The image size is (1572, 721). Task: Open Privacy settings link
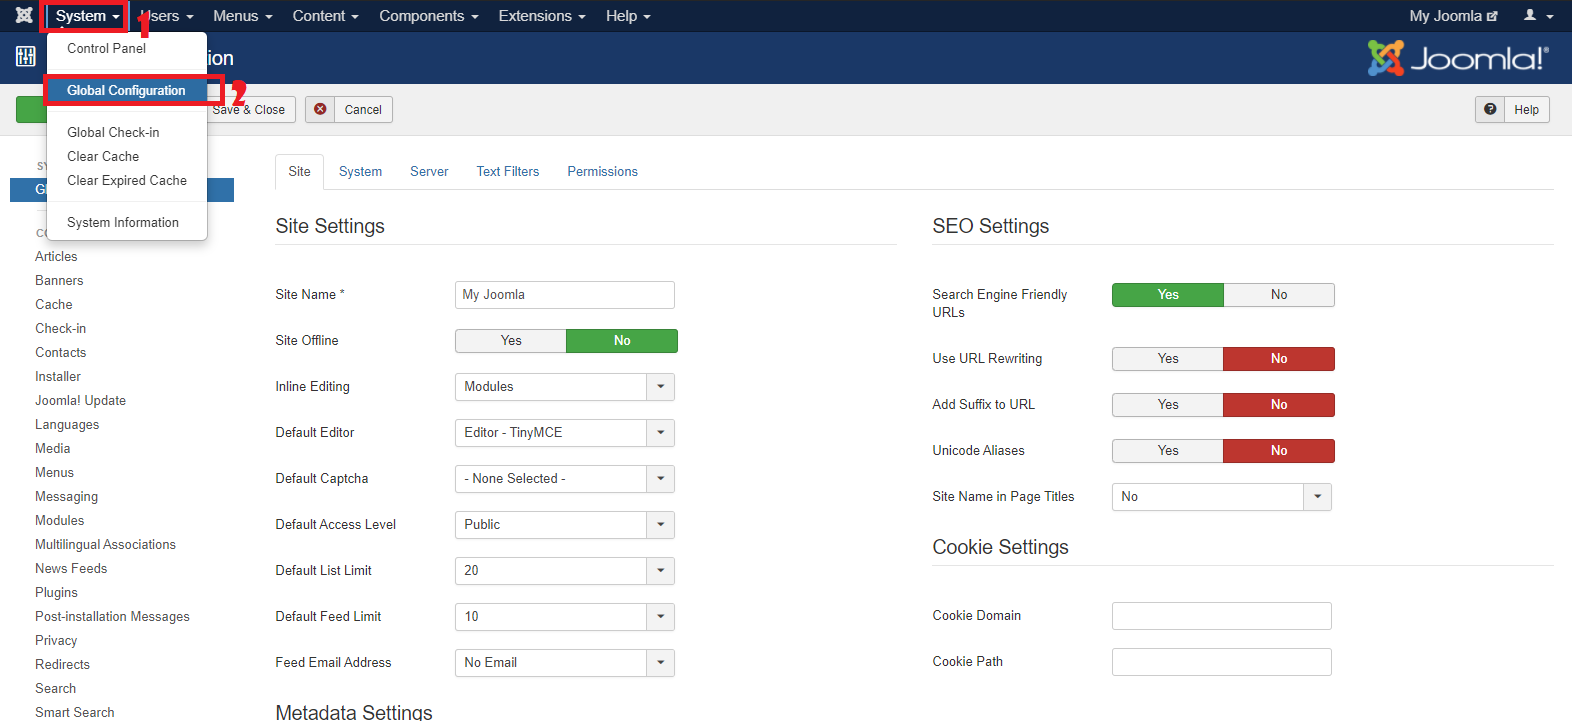(56, 641)
